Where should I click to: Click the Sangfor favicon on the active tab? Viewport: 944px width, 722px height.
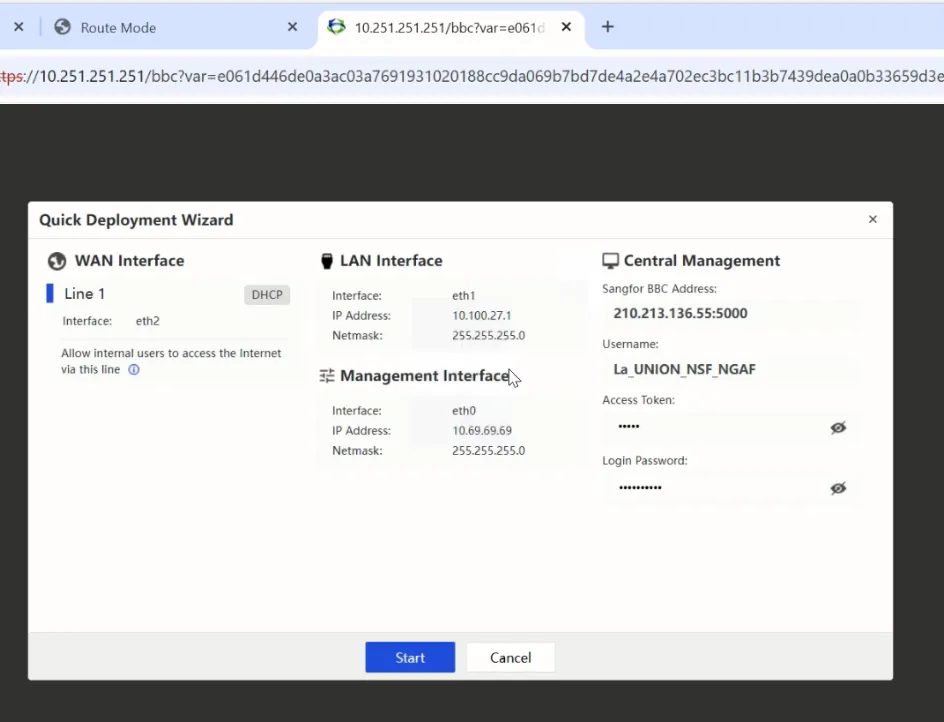point(337,27)
